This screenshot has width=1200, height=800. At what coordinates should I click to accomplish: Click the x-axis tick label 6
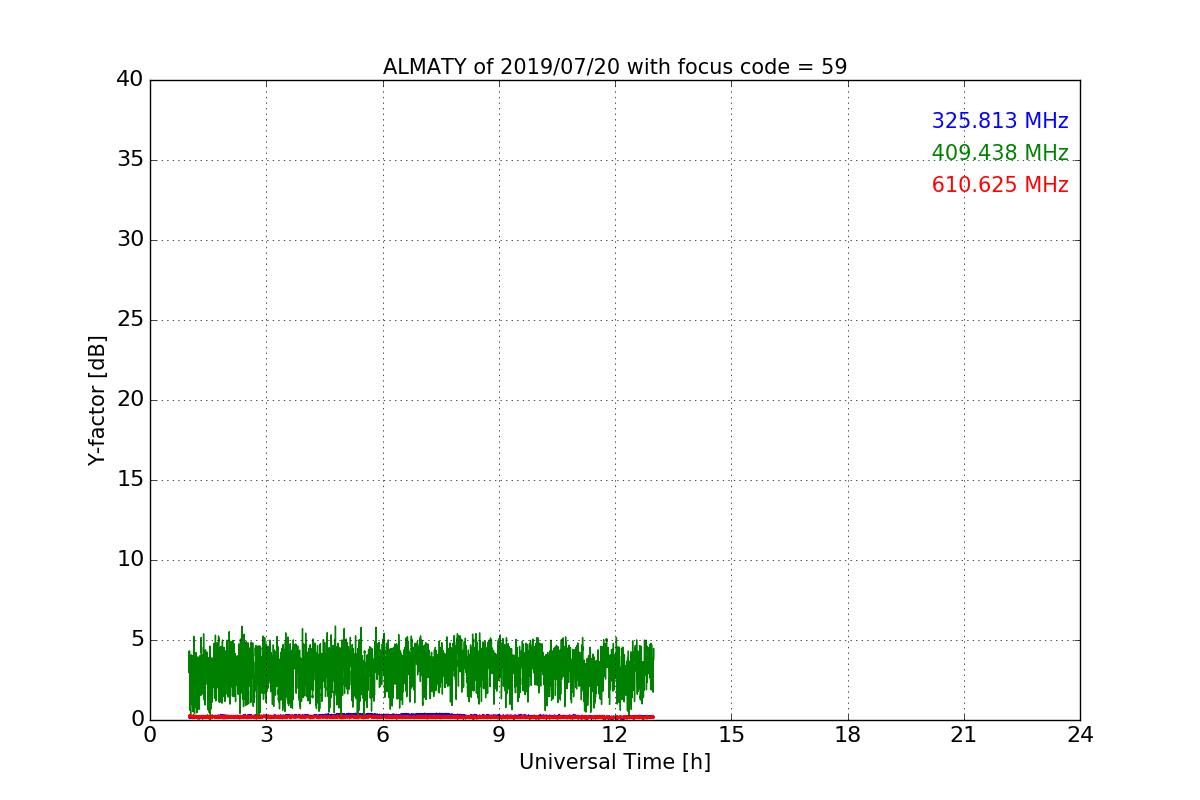tap(383, 735)
